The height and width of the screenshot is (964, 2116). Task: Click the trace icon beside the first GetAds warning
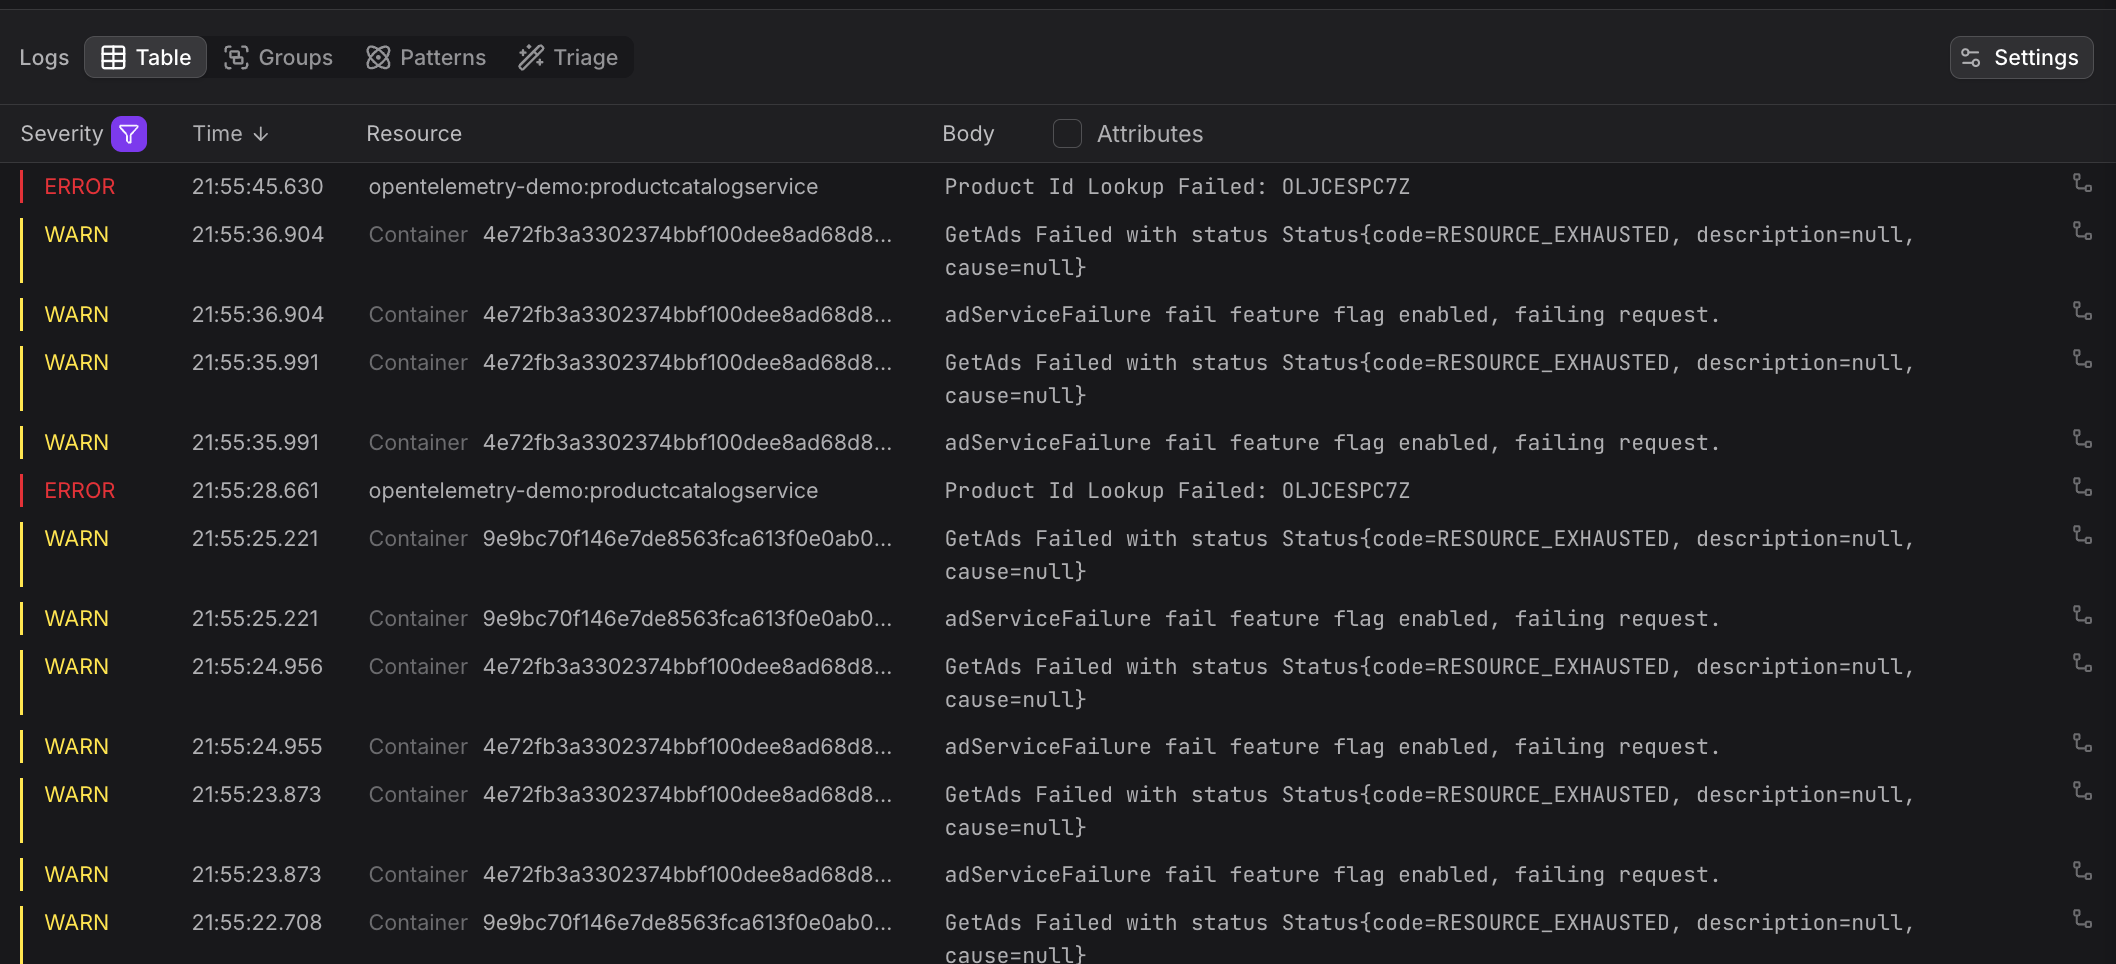2083,232
